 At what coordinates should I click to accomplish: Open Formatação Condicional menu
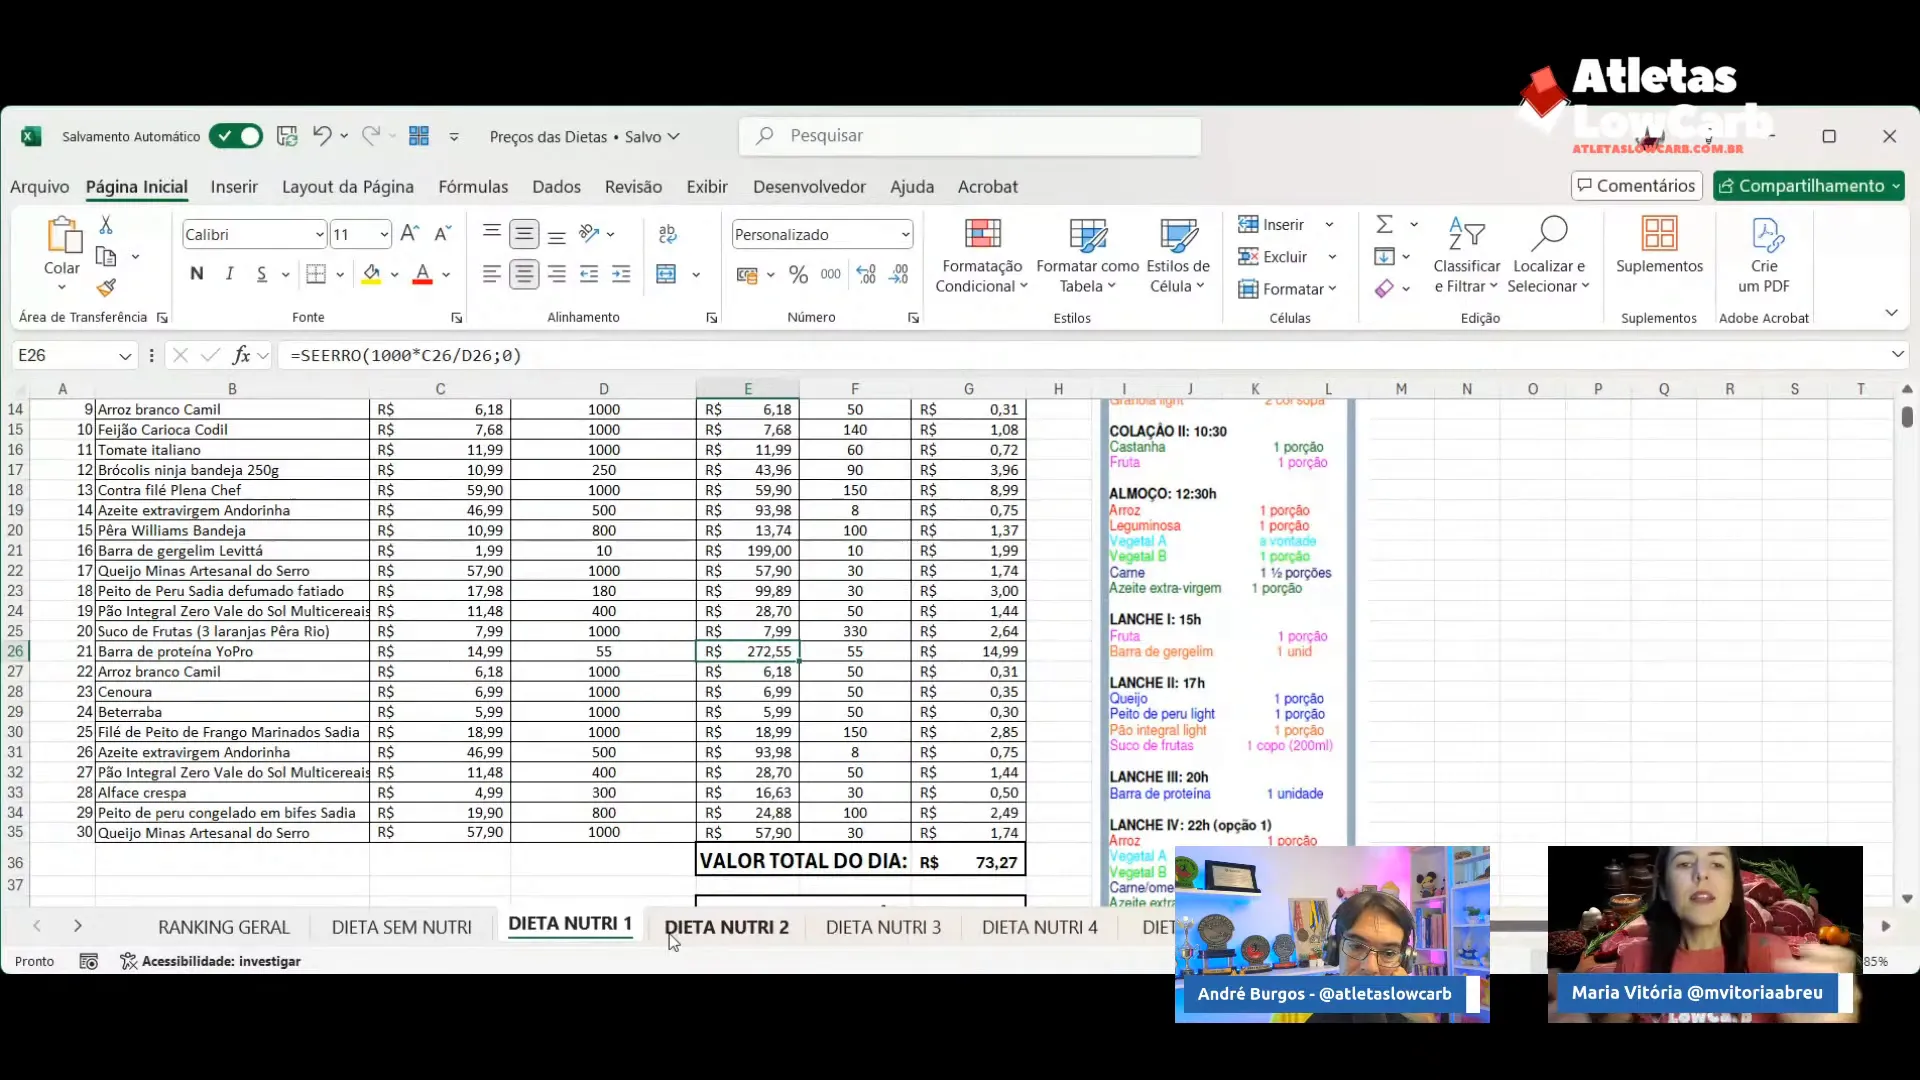(982, 256)
